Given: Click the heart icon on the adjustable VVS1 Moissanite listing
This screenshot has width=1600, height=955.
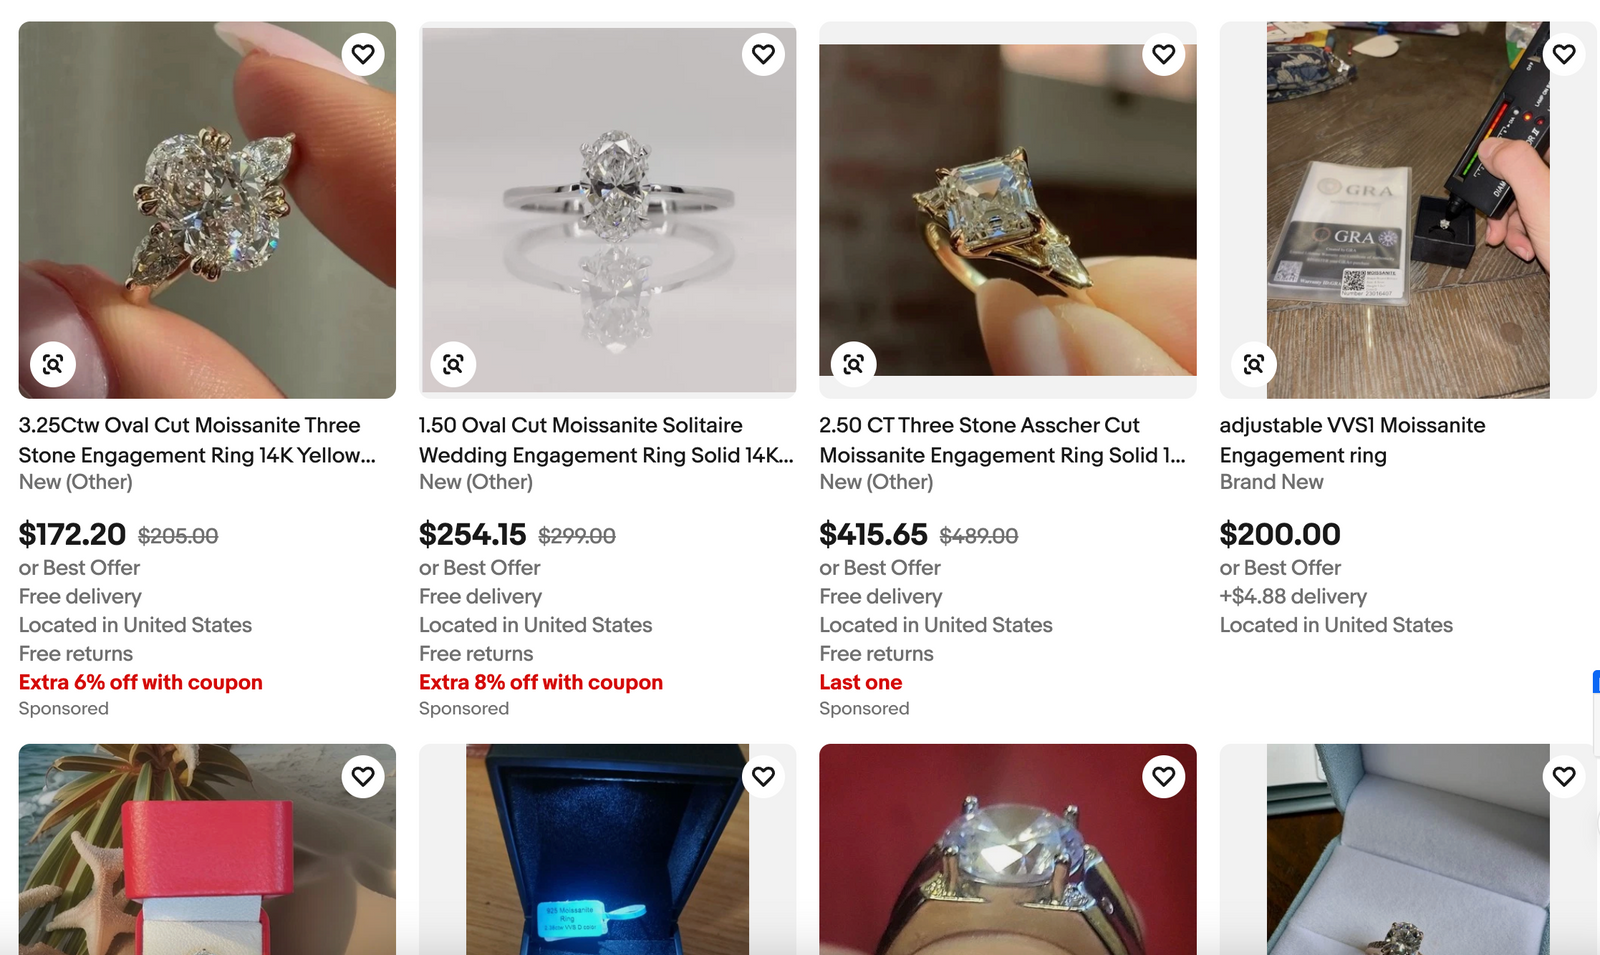Looking at the screenshot, I should click(1564, 54).
